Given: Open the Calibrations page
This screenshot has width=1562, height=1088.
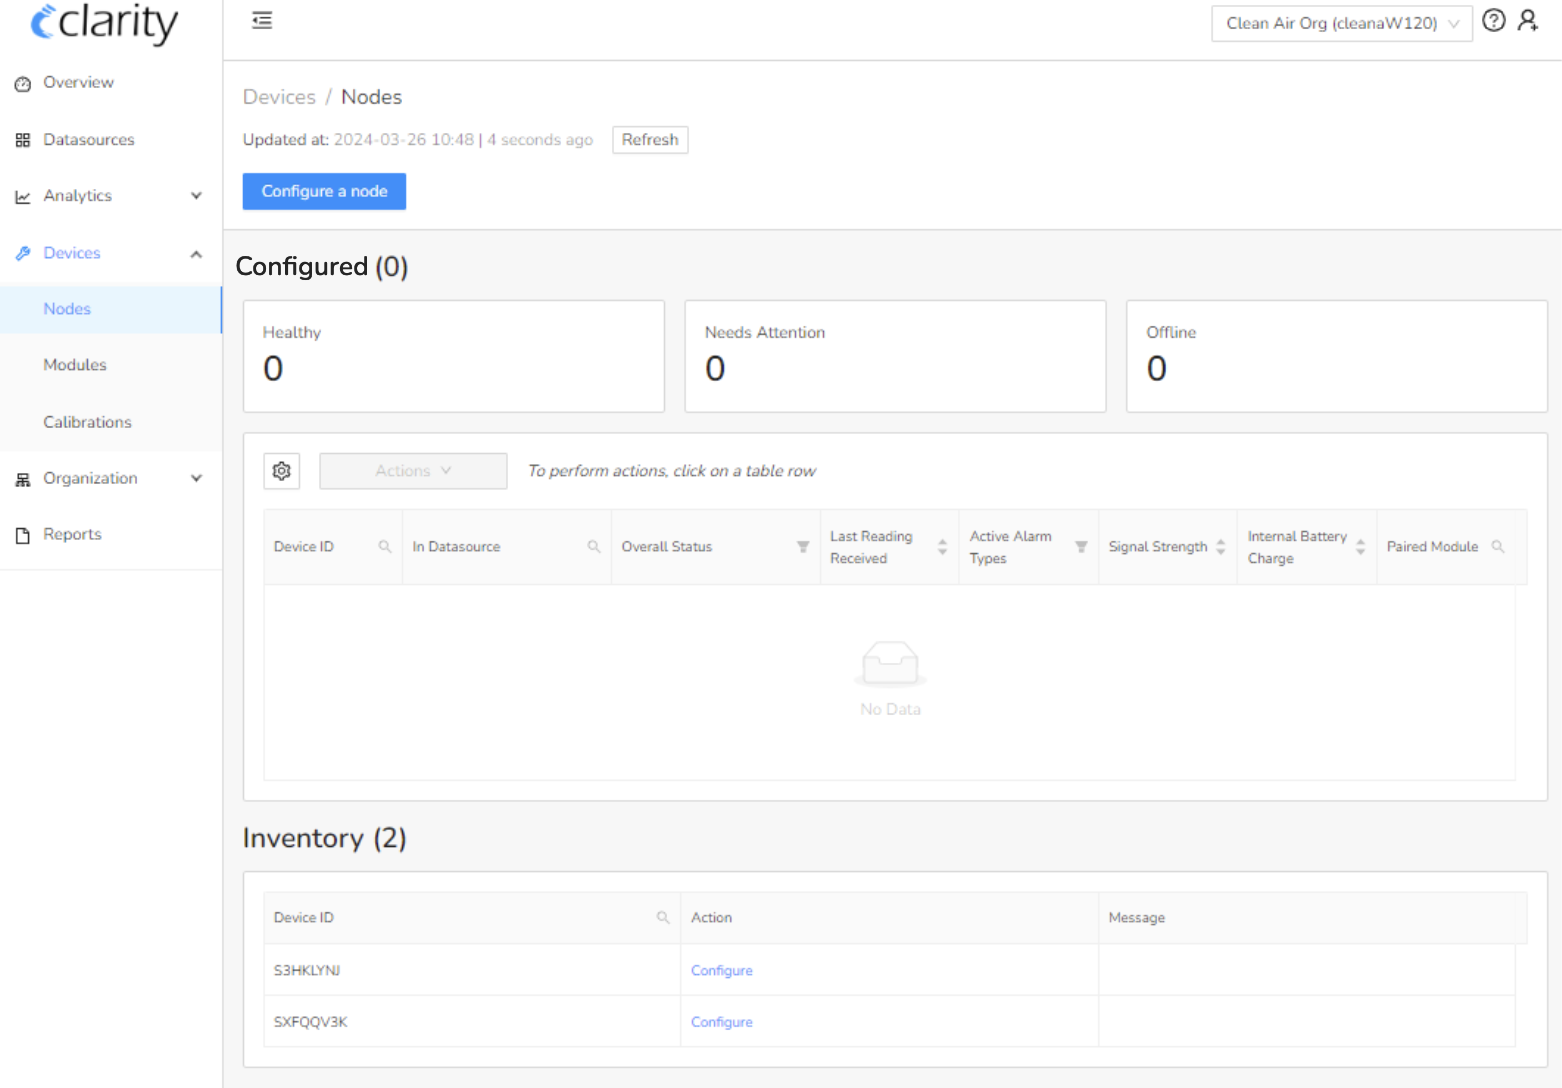Looking at the screenshot, I should click(87, 422).
